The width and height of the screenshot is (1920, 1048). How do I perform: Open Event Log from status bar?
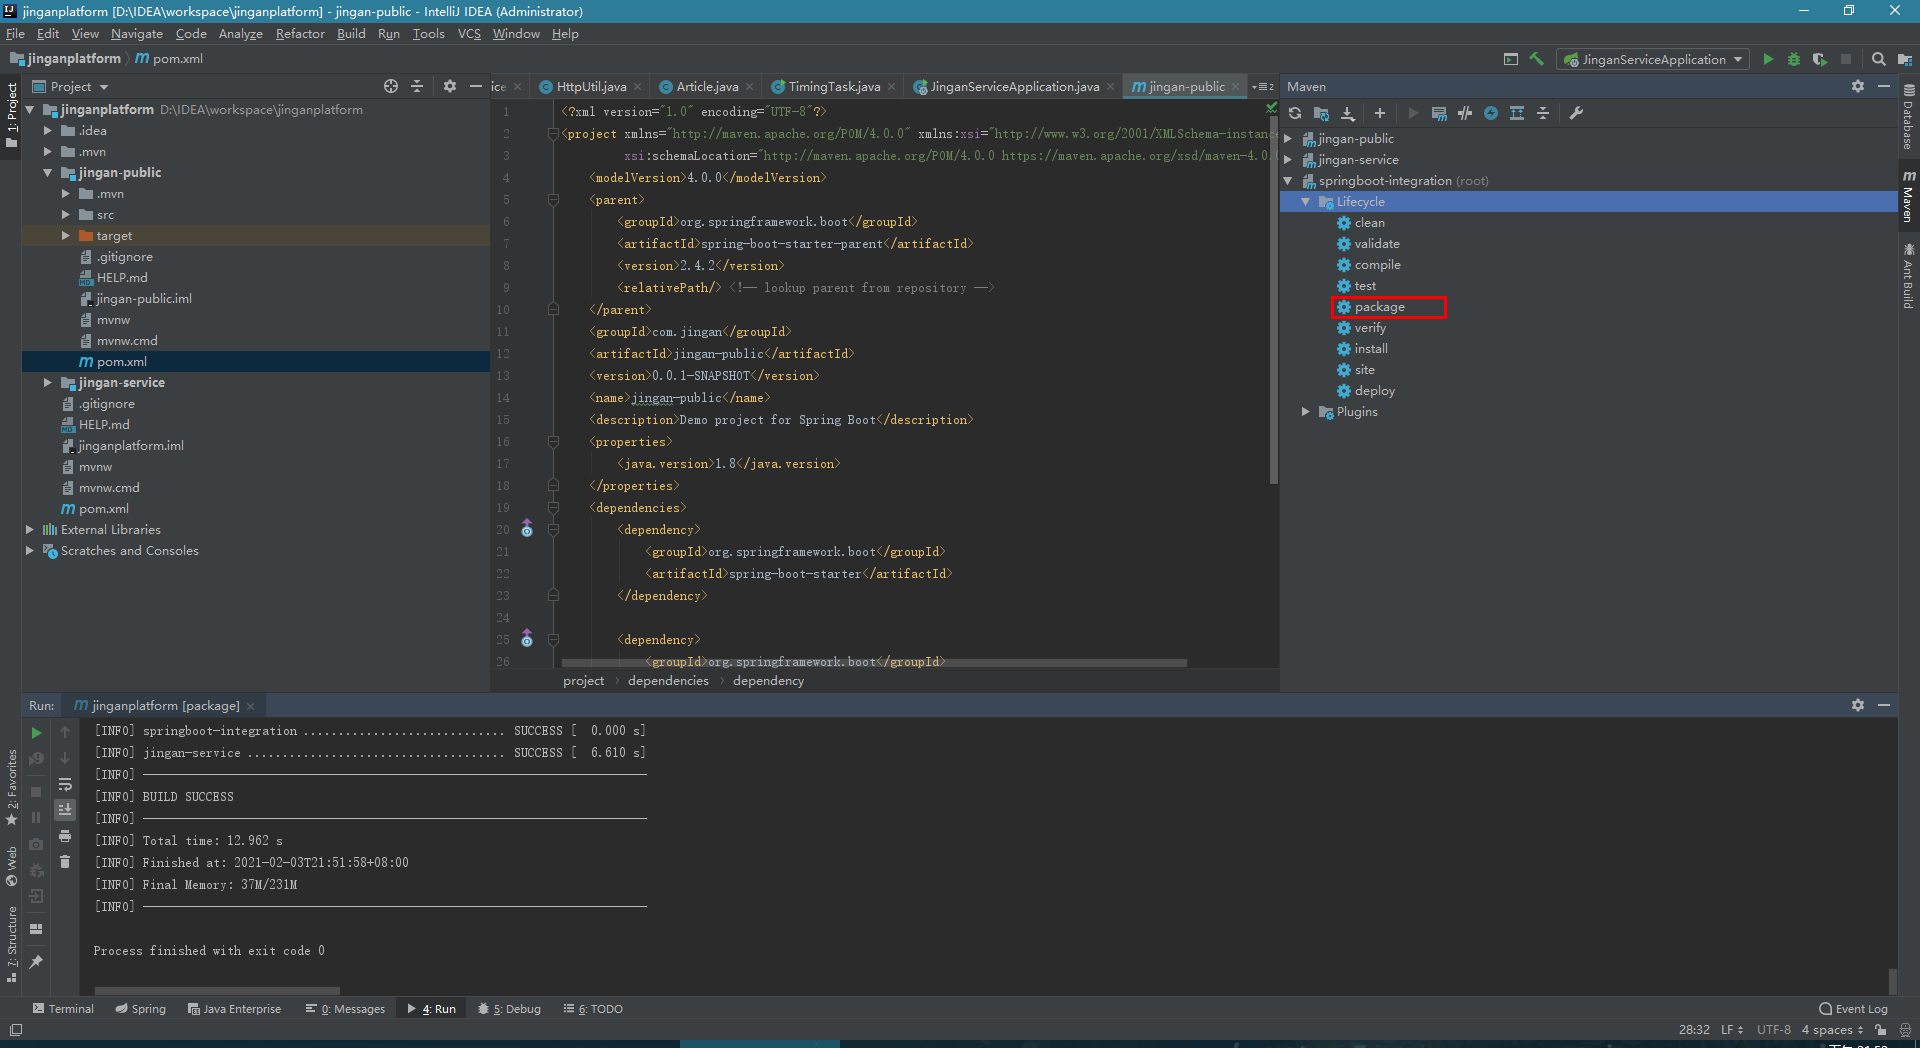tap(1853, 1009)
